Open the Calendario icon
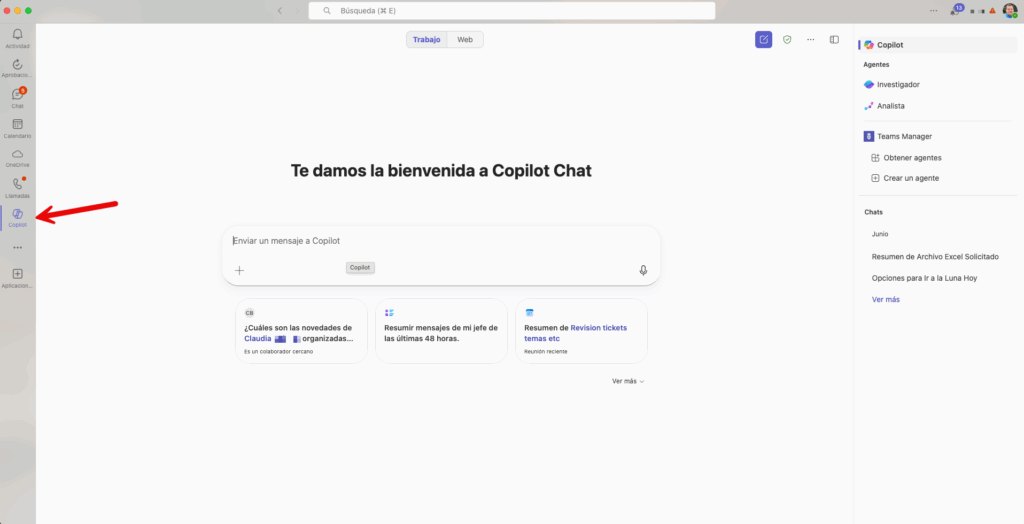Viewport: 1024px width, 524px height. coord(17,126)
